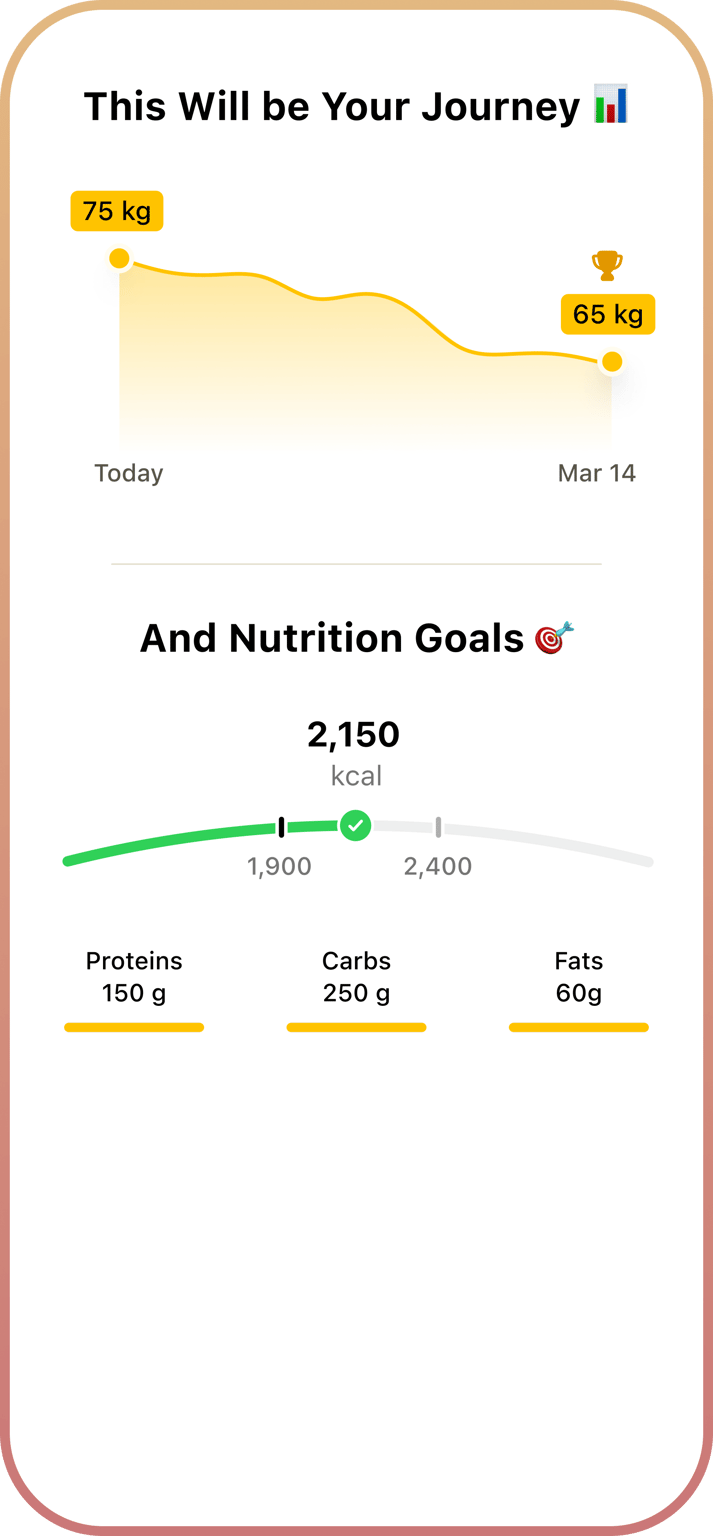Image resolution: width=713 pixels, height=1536 pixels.
Task: Select the starting weight point on the chart
Action: 119,258
